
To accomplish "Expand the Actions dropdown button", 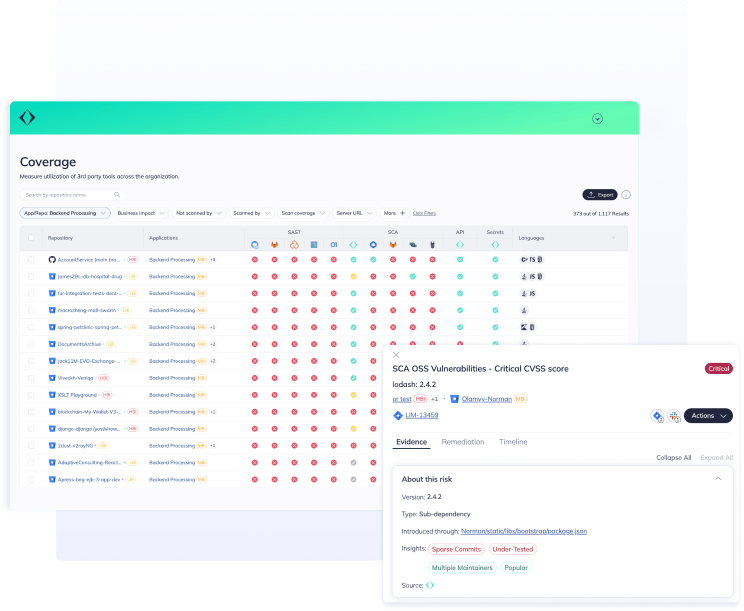I will pos(708,416).
